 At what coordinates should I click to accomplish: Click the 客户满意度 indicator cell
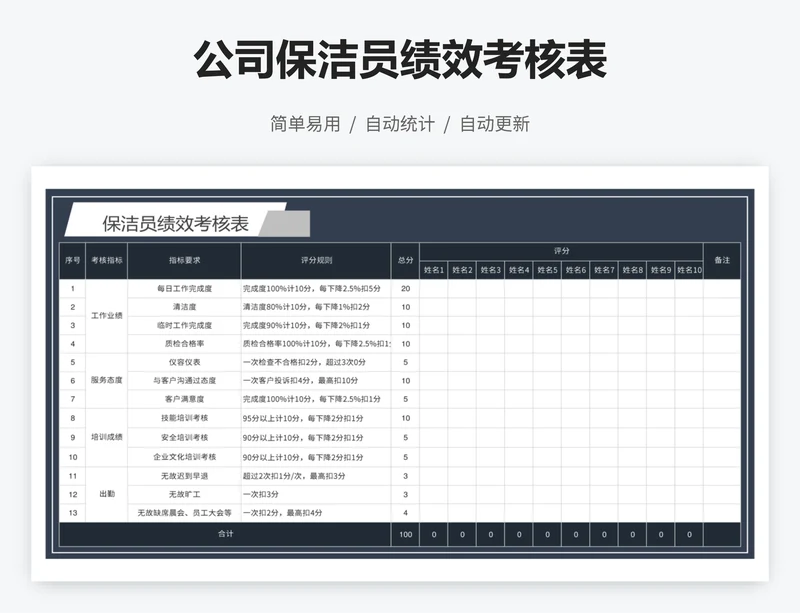185,399
